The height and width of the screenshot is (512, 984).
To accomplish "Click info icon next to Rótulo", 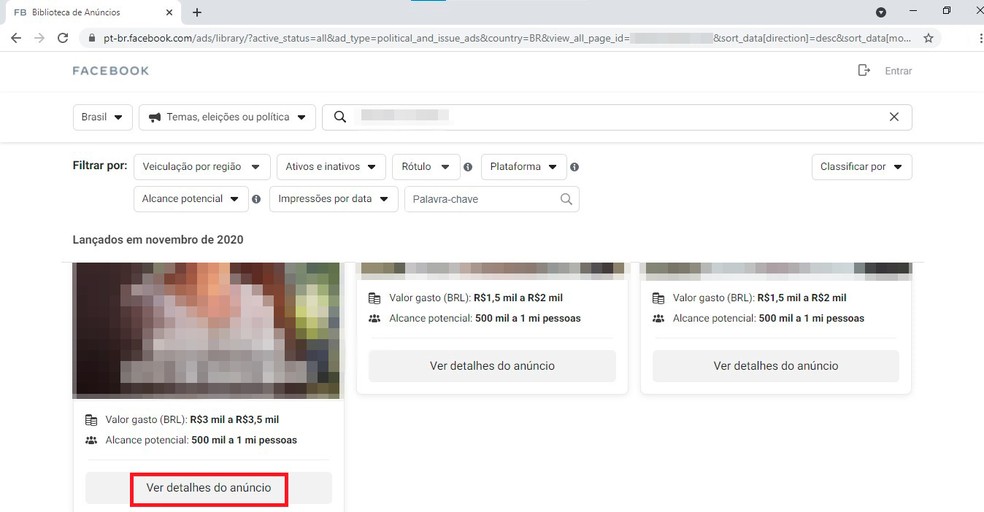I will click(468, 167).
